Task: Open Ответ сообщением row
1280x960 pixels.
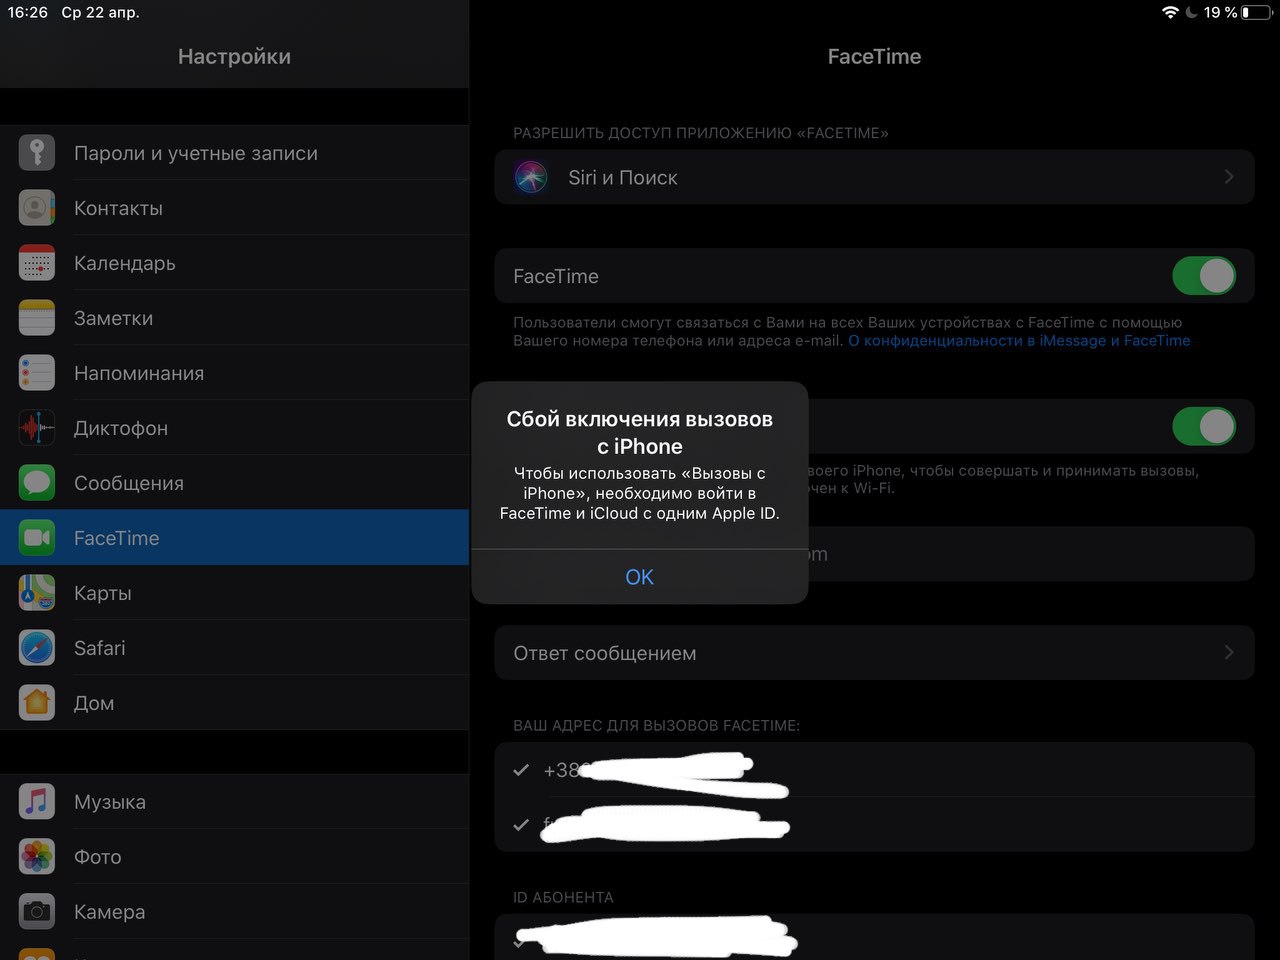Action: [x=874, y=652]
